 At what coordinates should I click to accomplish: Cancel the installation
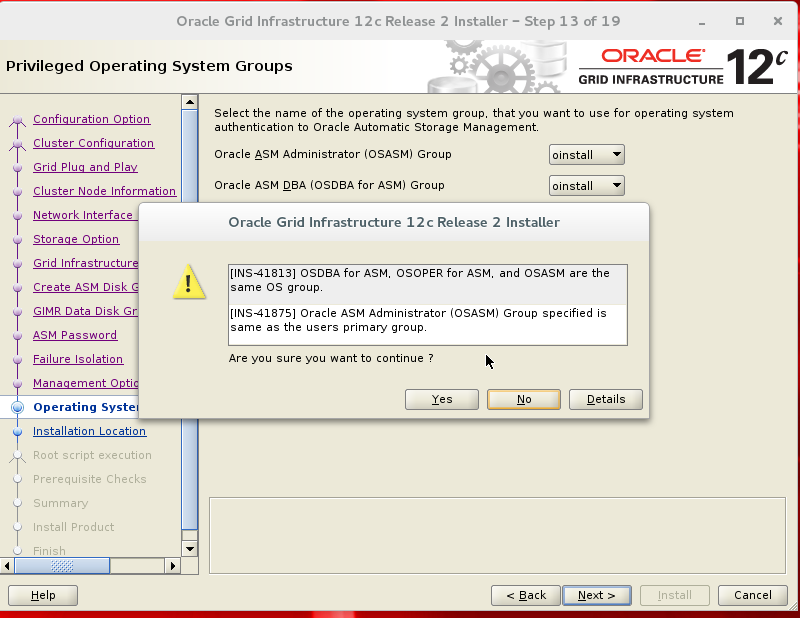[x=752, y=595]
